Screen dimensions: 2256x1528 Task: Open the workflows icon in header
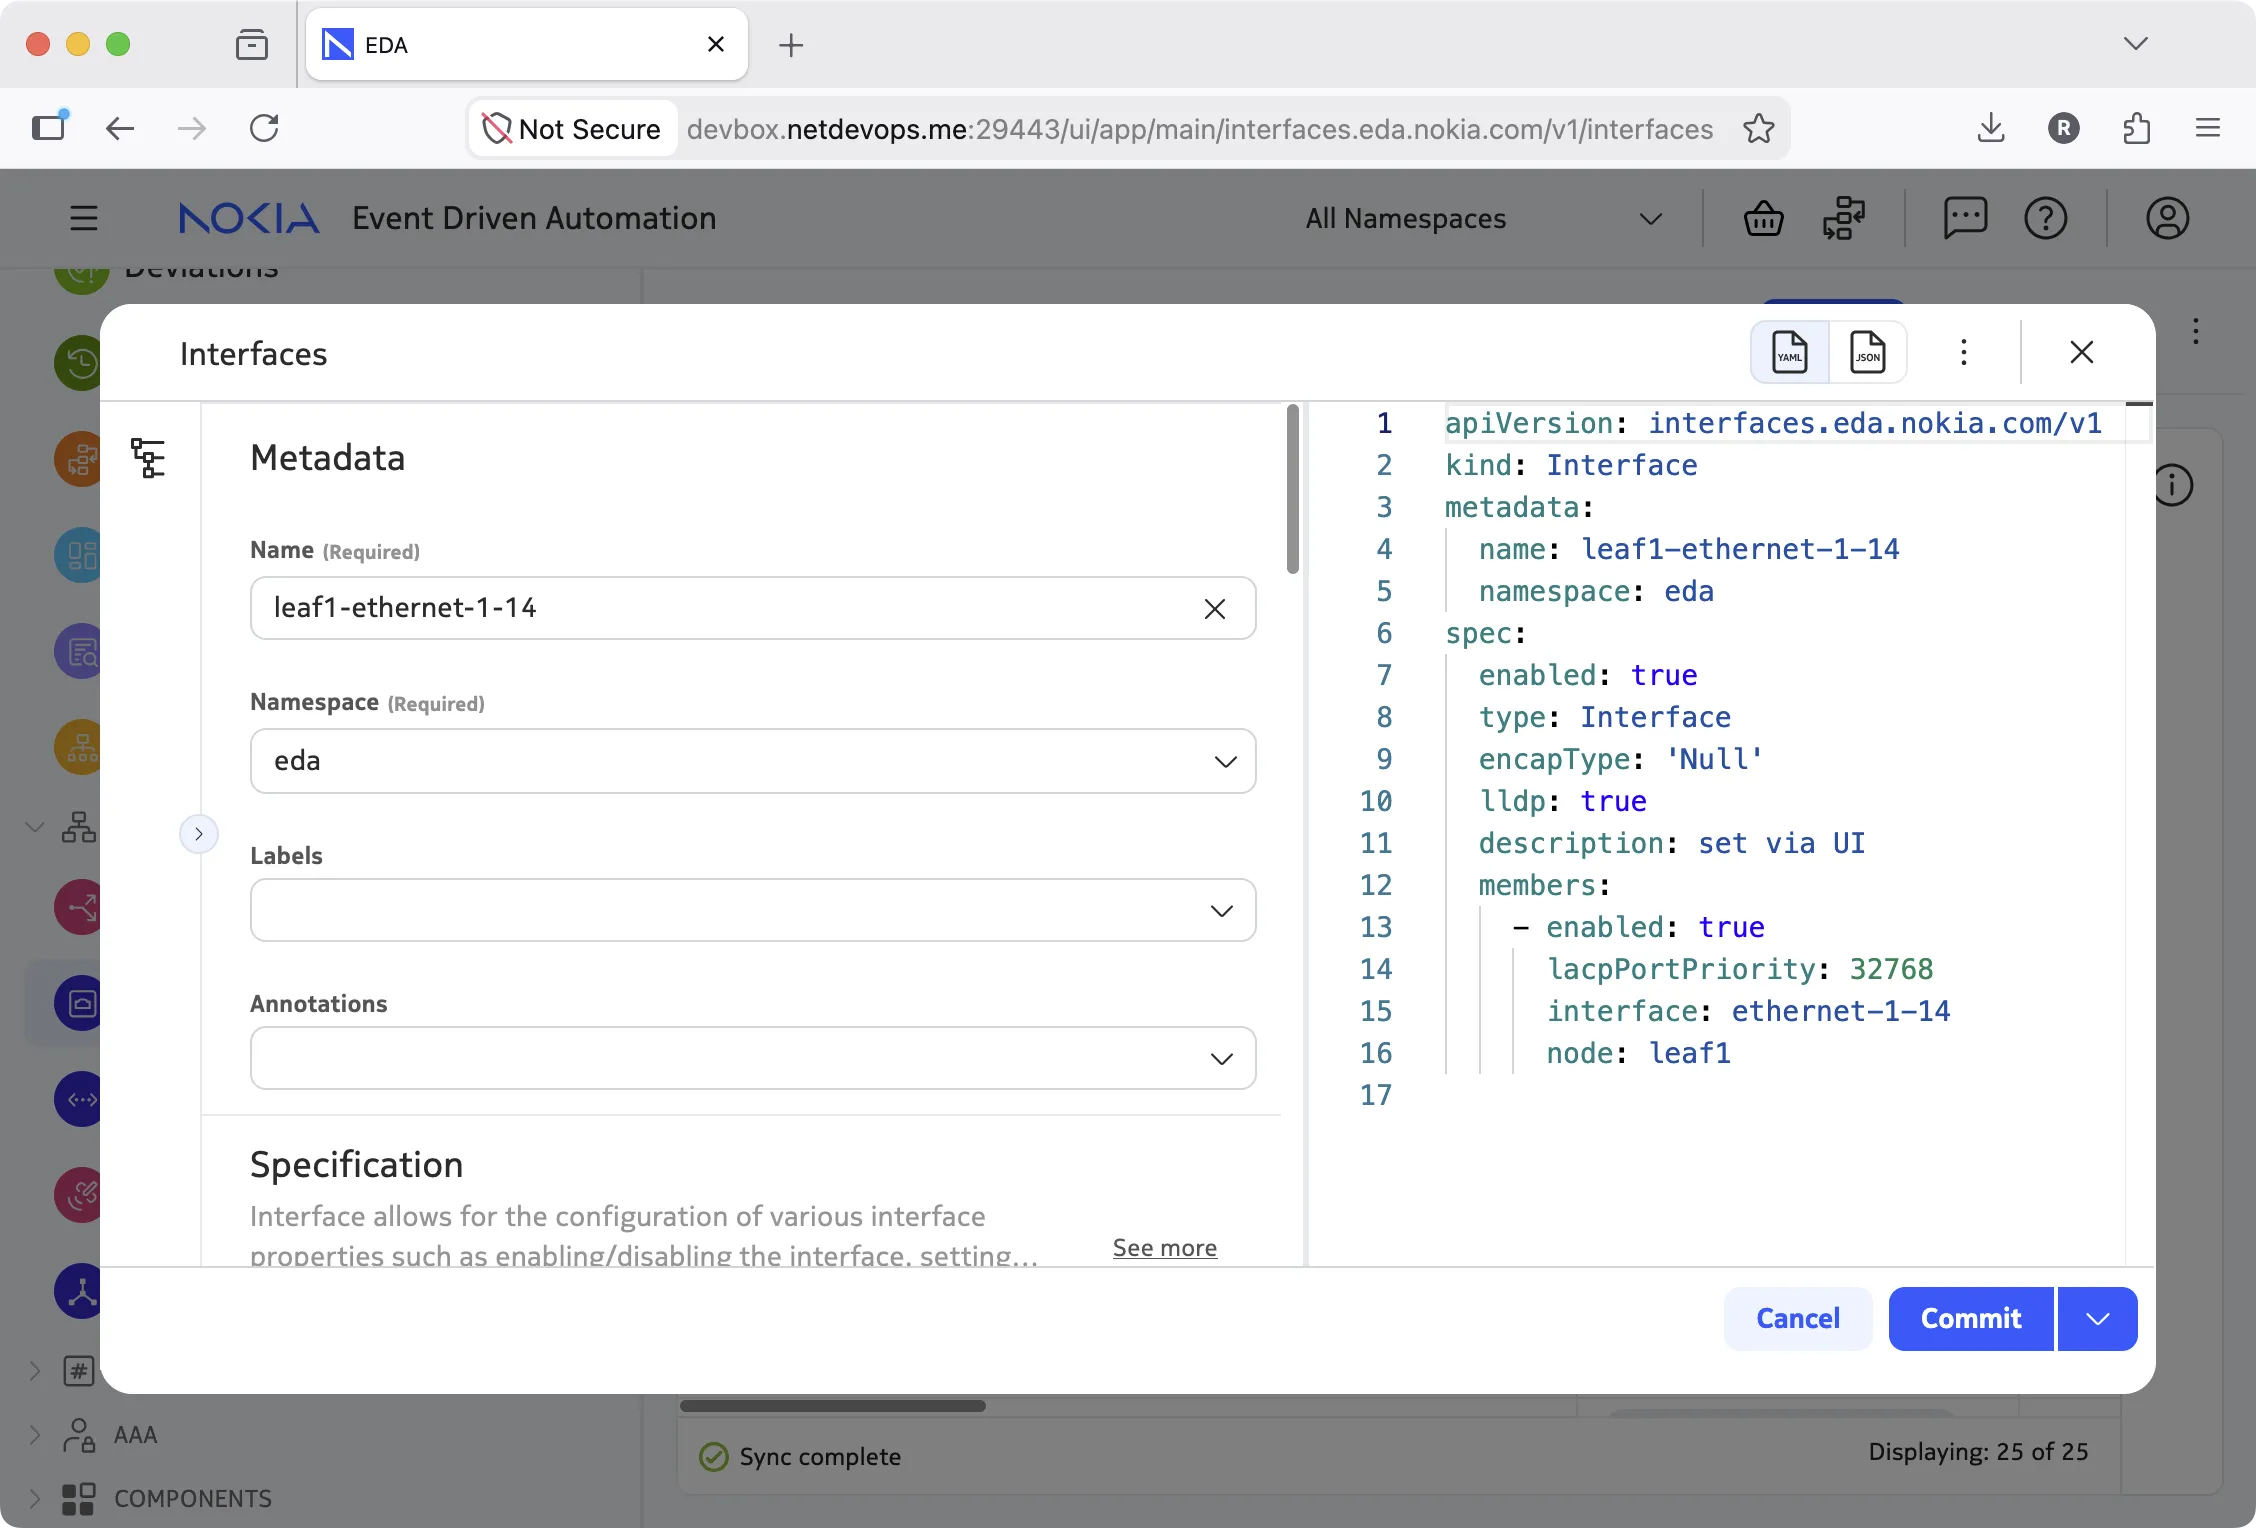[x=1844, y=218]
